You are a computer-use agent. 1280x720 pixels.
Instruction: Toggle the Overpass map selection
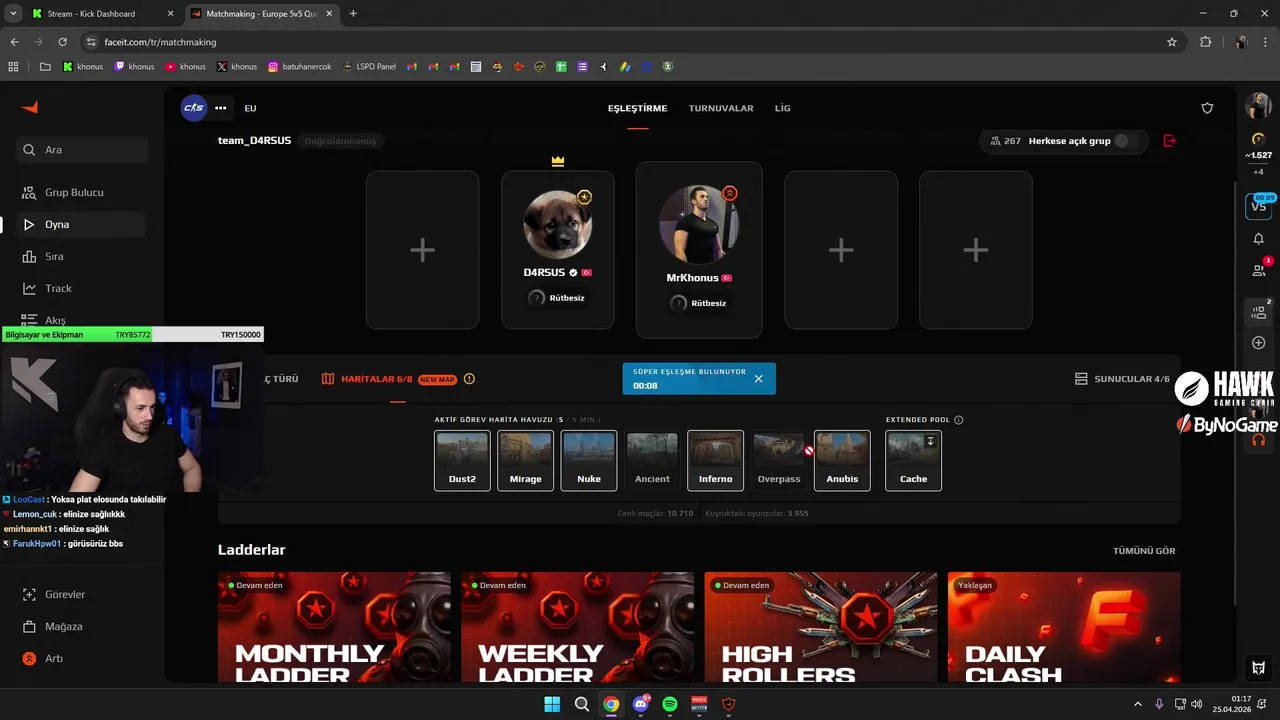pos(779,460)
